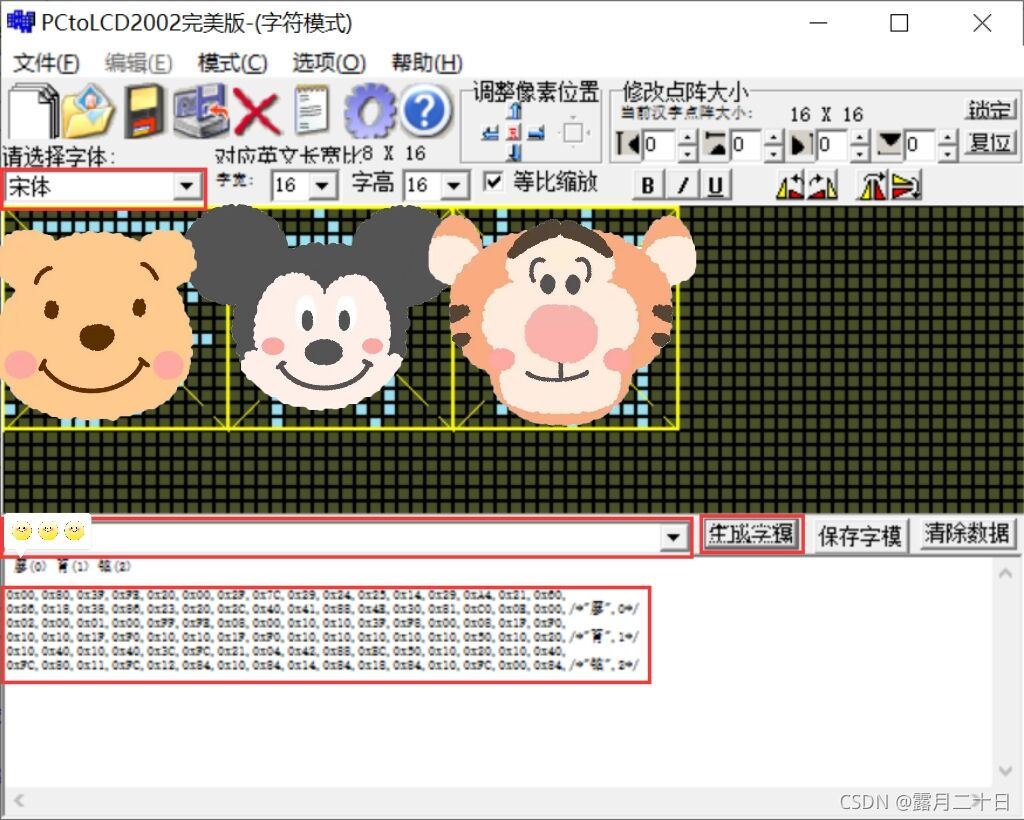The image size is (1024, 820).
Task: Click the output scrollbar up arrow
Action: (x=1006, y=574)
